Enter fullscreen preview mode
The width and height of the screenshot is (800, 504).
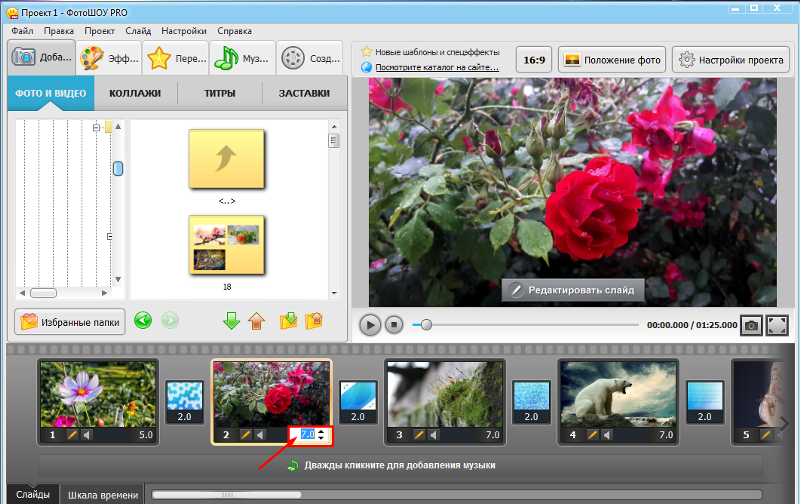coord(777,325)
